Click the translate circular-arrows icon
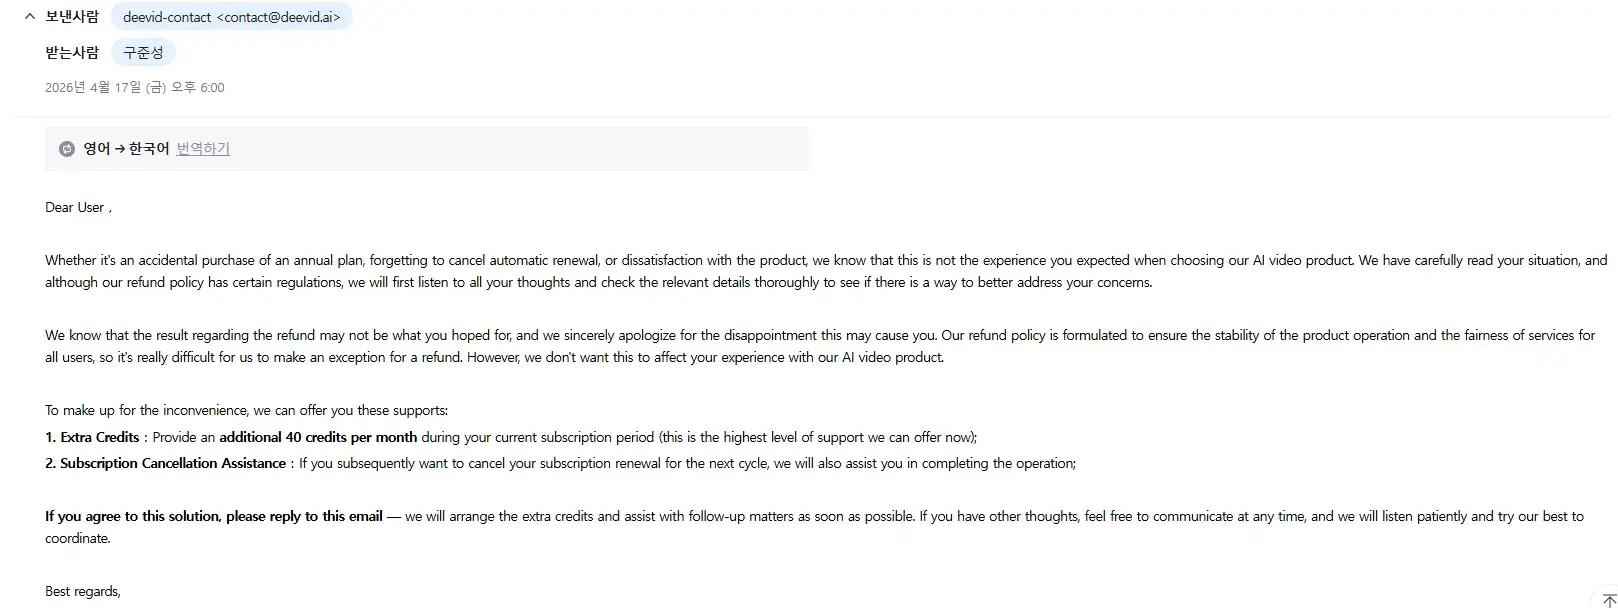The height and width of the screenshot is (608, 1618). [x=67, y=149]
